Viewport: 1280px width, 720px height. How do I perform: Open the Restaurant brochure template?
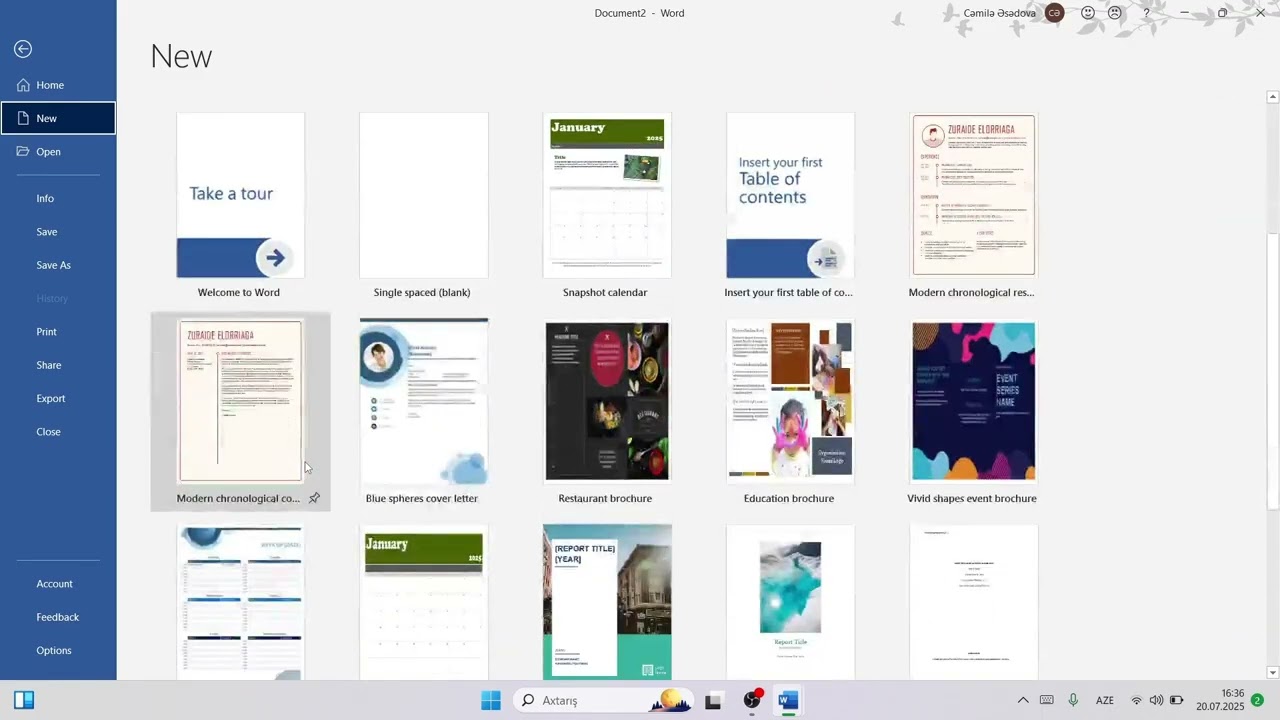(x=607, y=401)
